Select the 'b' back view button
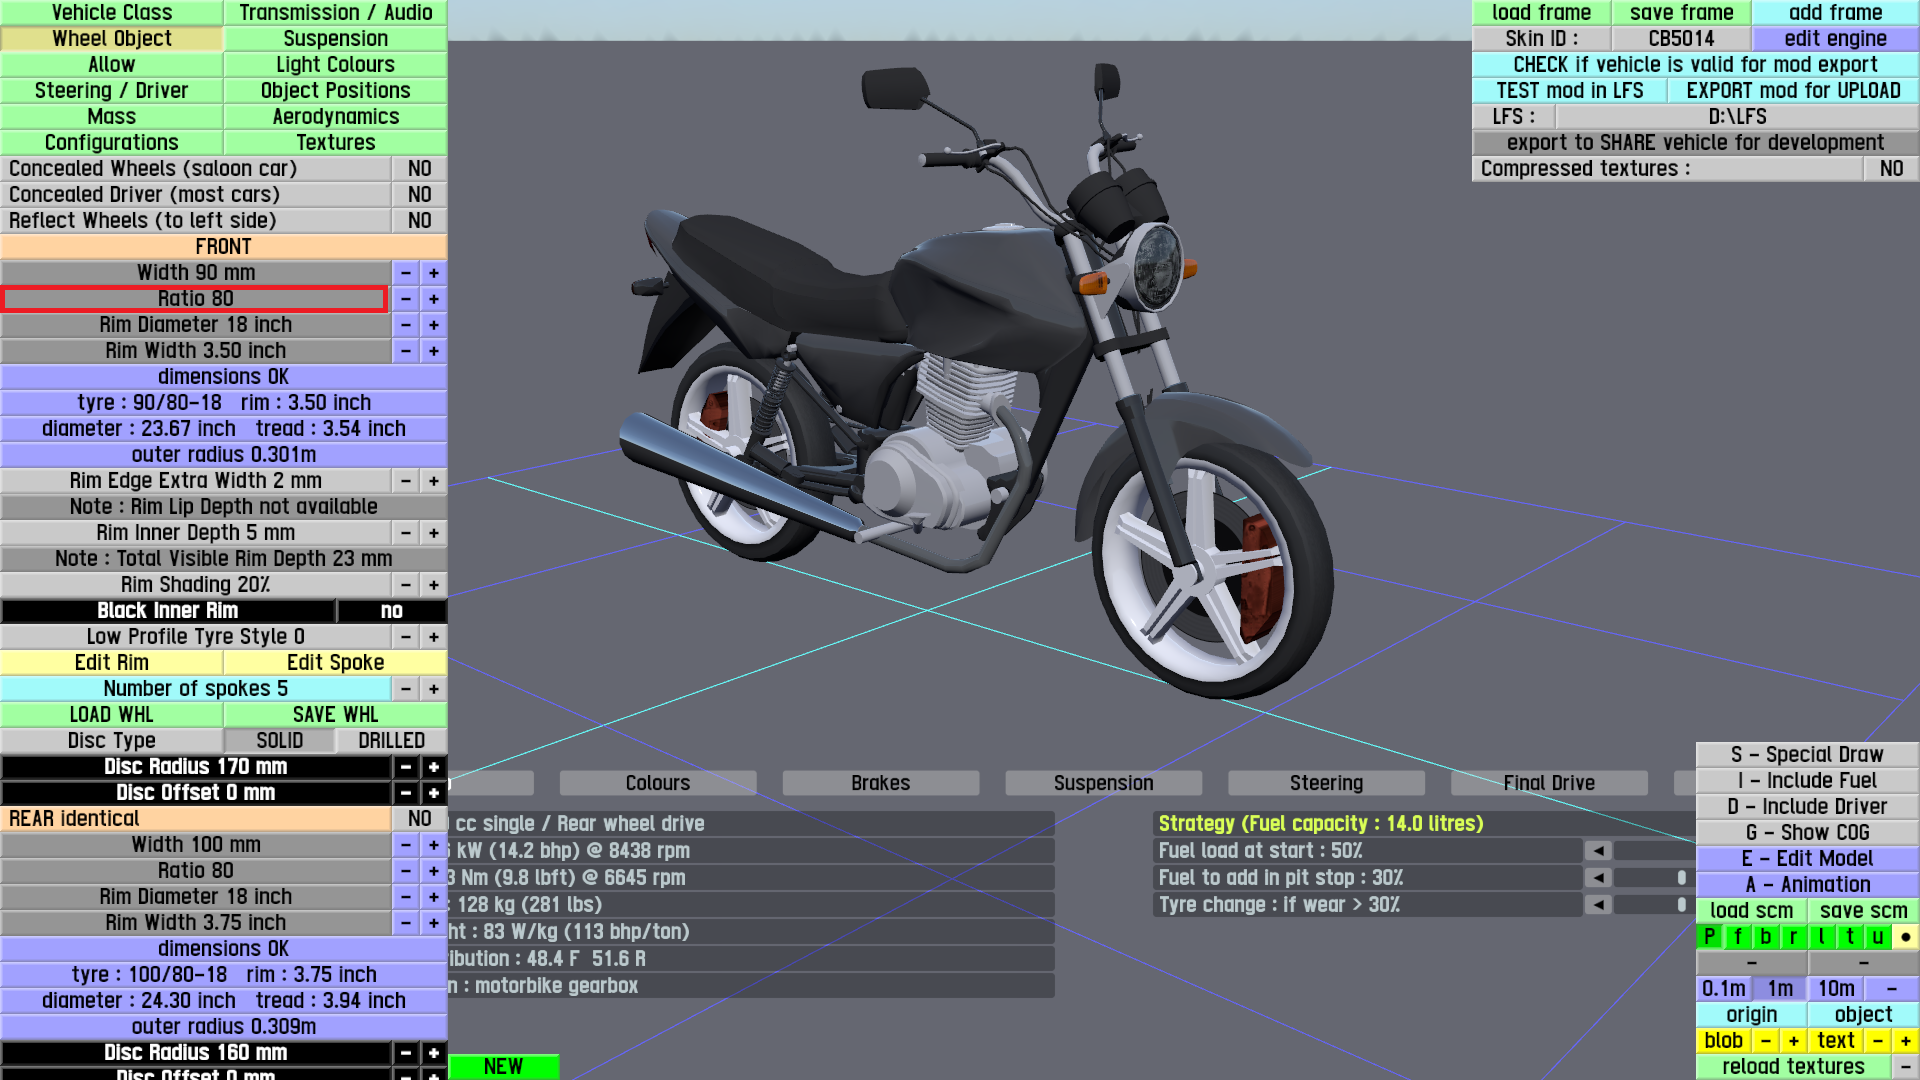 [1765, 937]
